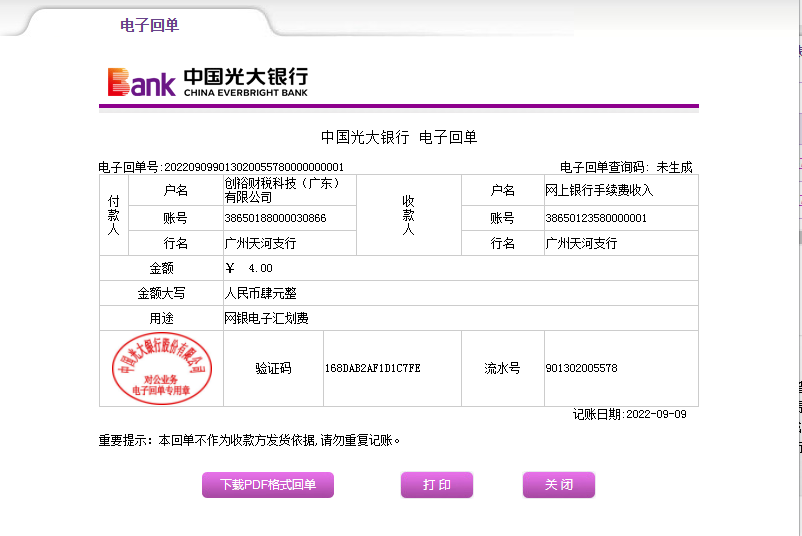Click the receipt number 2022090990130200557800000000001
Image resolution: width=802 pixels, height=536 pixels.
tap(253, 167)
